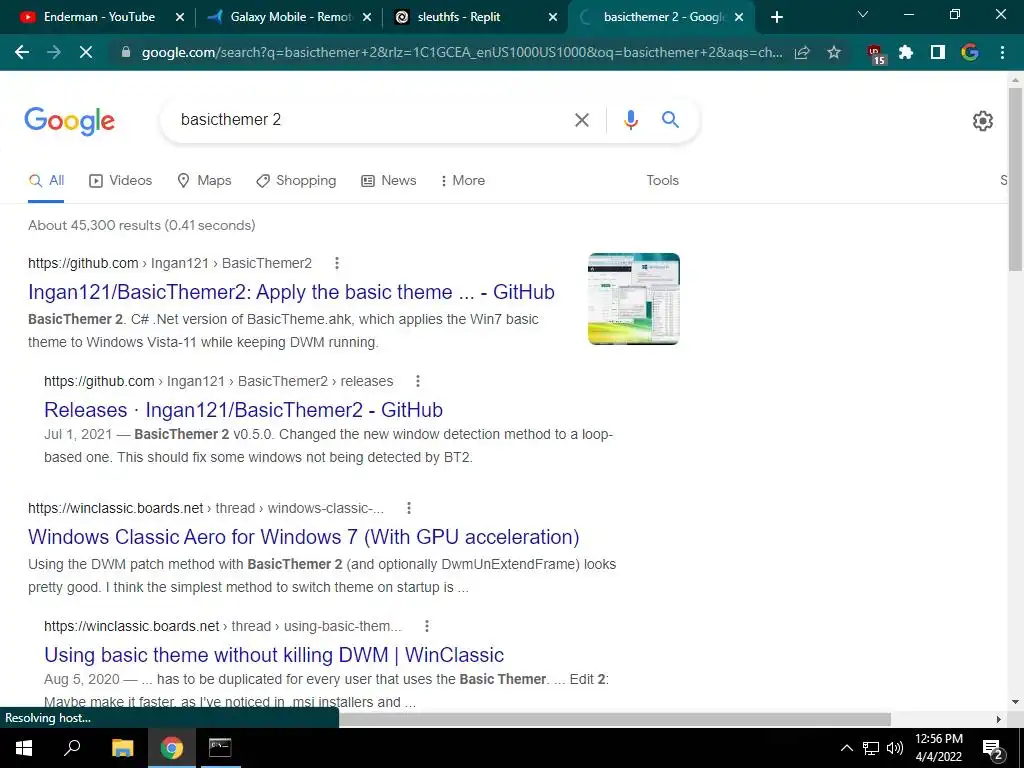Go to Google homepage logo

click(69, 121)
